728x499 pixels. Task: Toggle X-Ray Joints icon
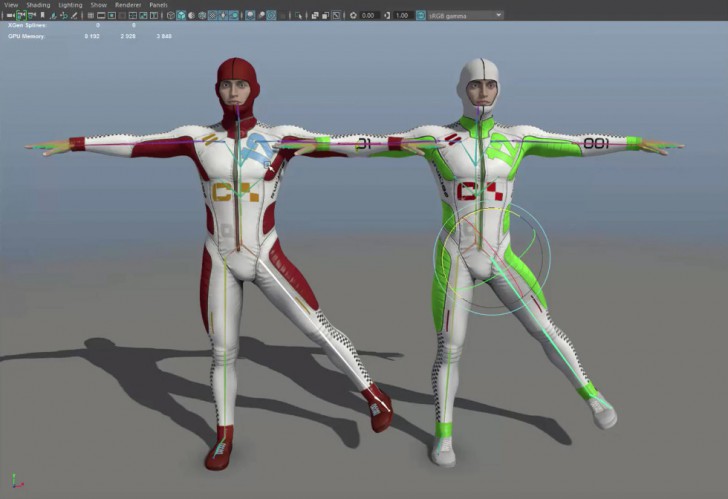click(336, 16)
